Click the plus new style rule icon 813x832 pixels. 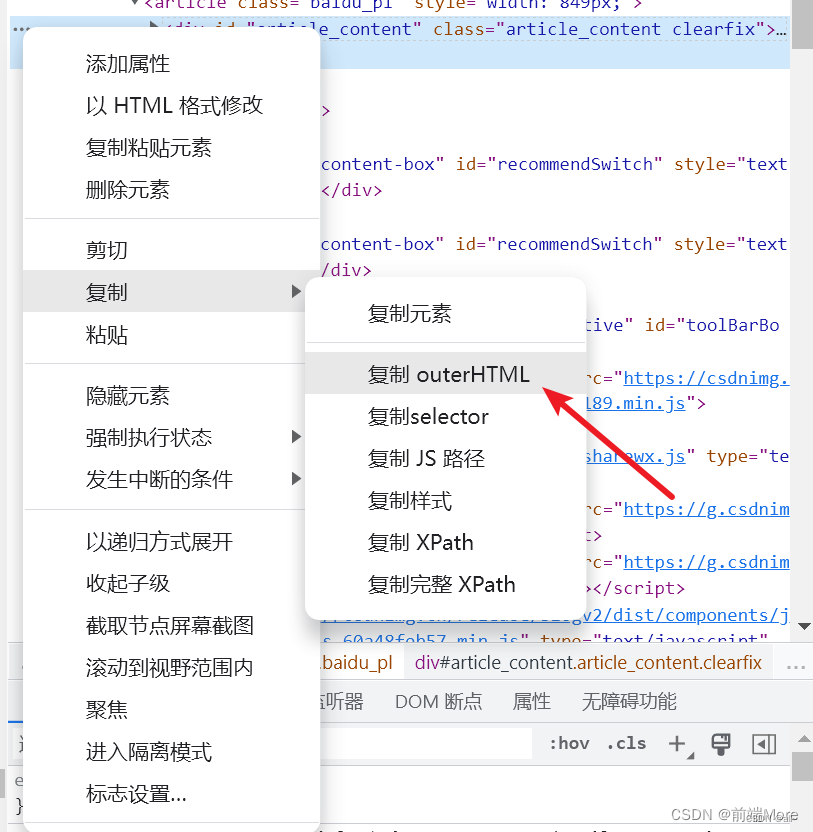678,744
